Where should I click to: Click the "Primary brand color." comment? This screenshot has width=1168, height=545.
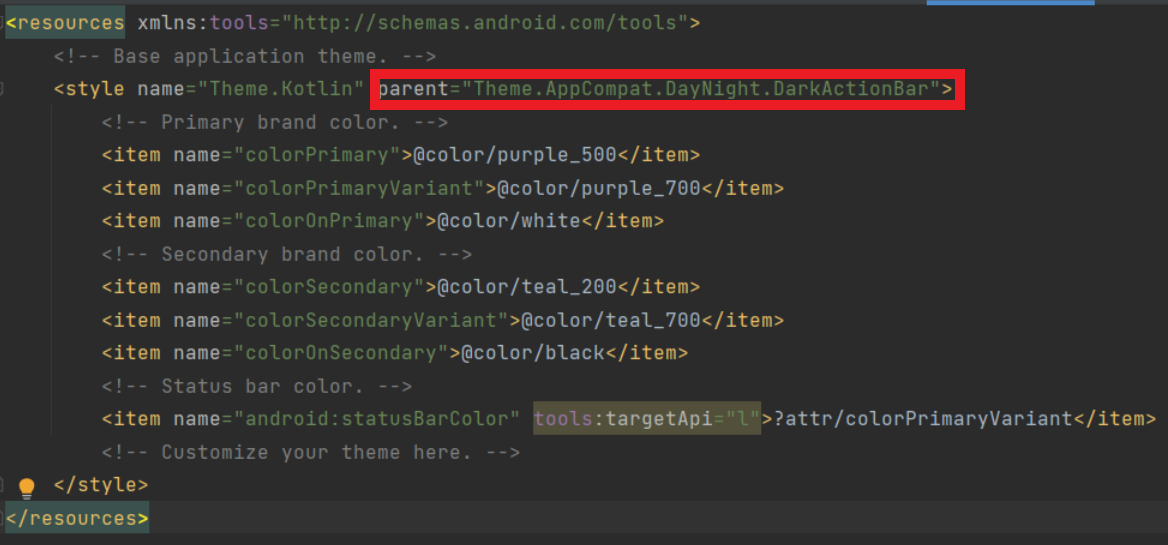[x=275, y=122]
